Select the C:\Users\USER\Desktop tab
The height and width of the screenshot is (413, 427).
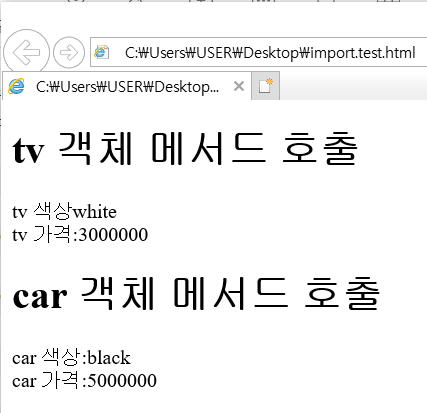[127, 86]
